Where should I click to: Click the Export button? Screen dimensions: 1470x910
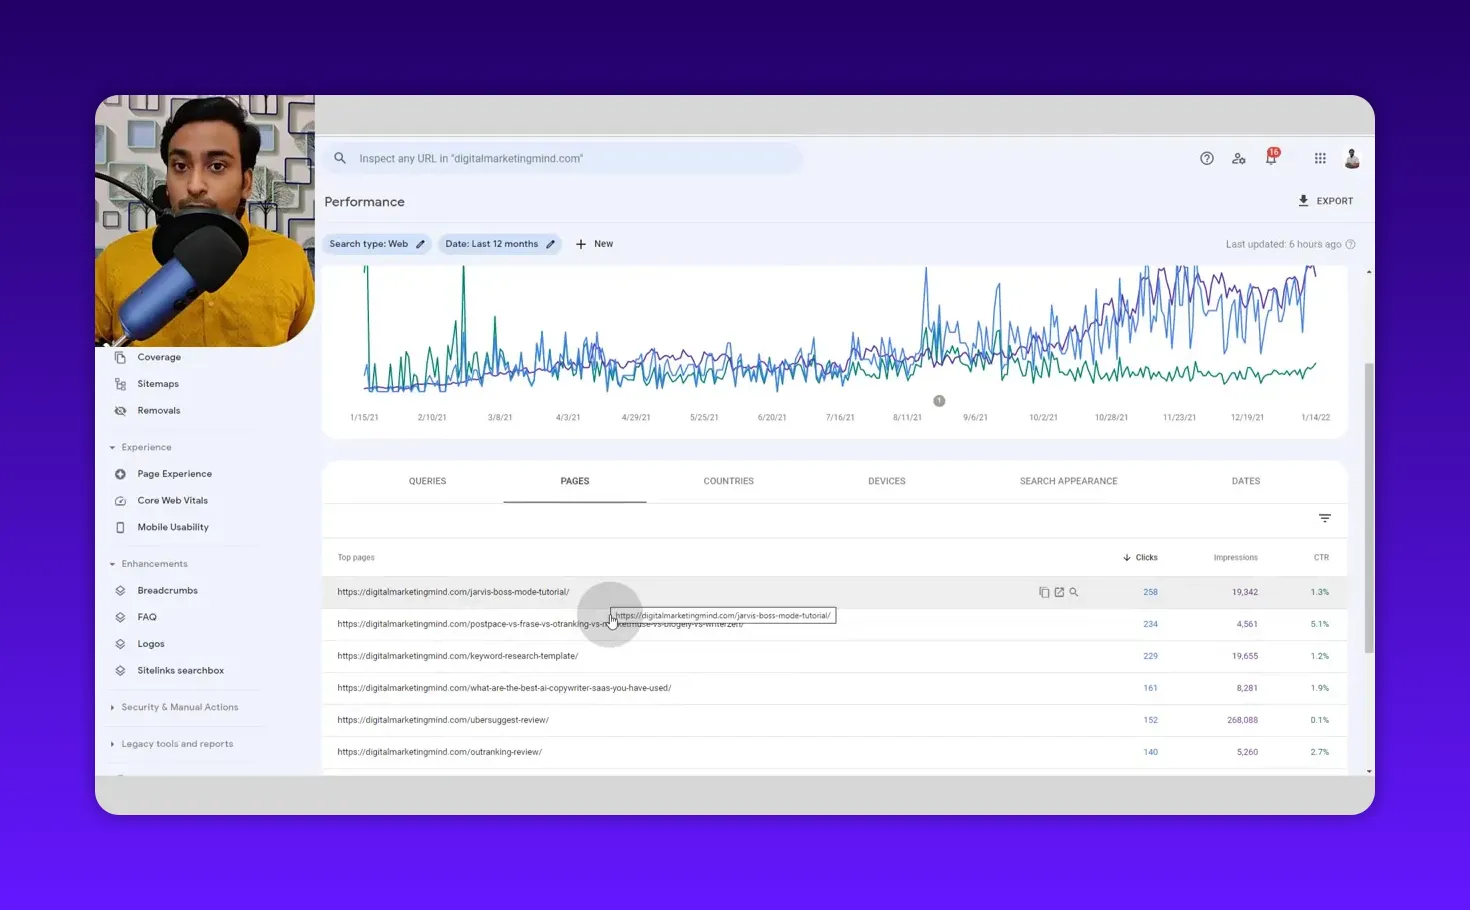click(x=1326, y=200)
